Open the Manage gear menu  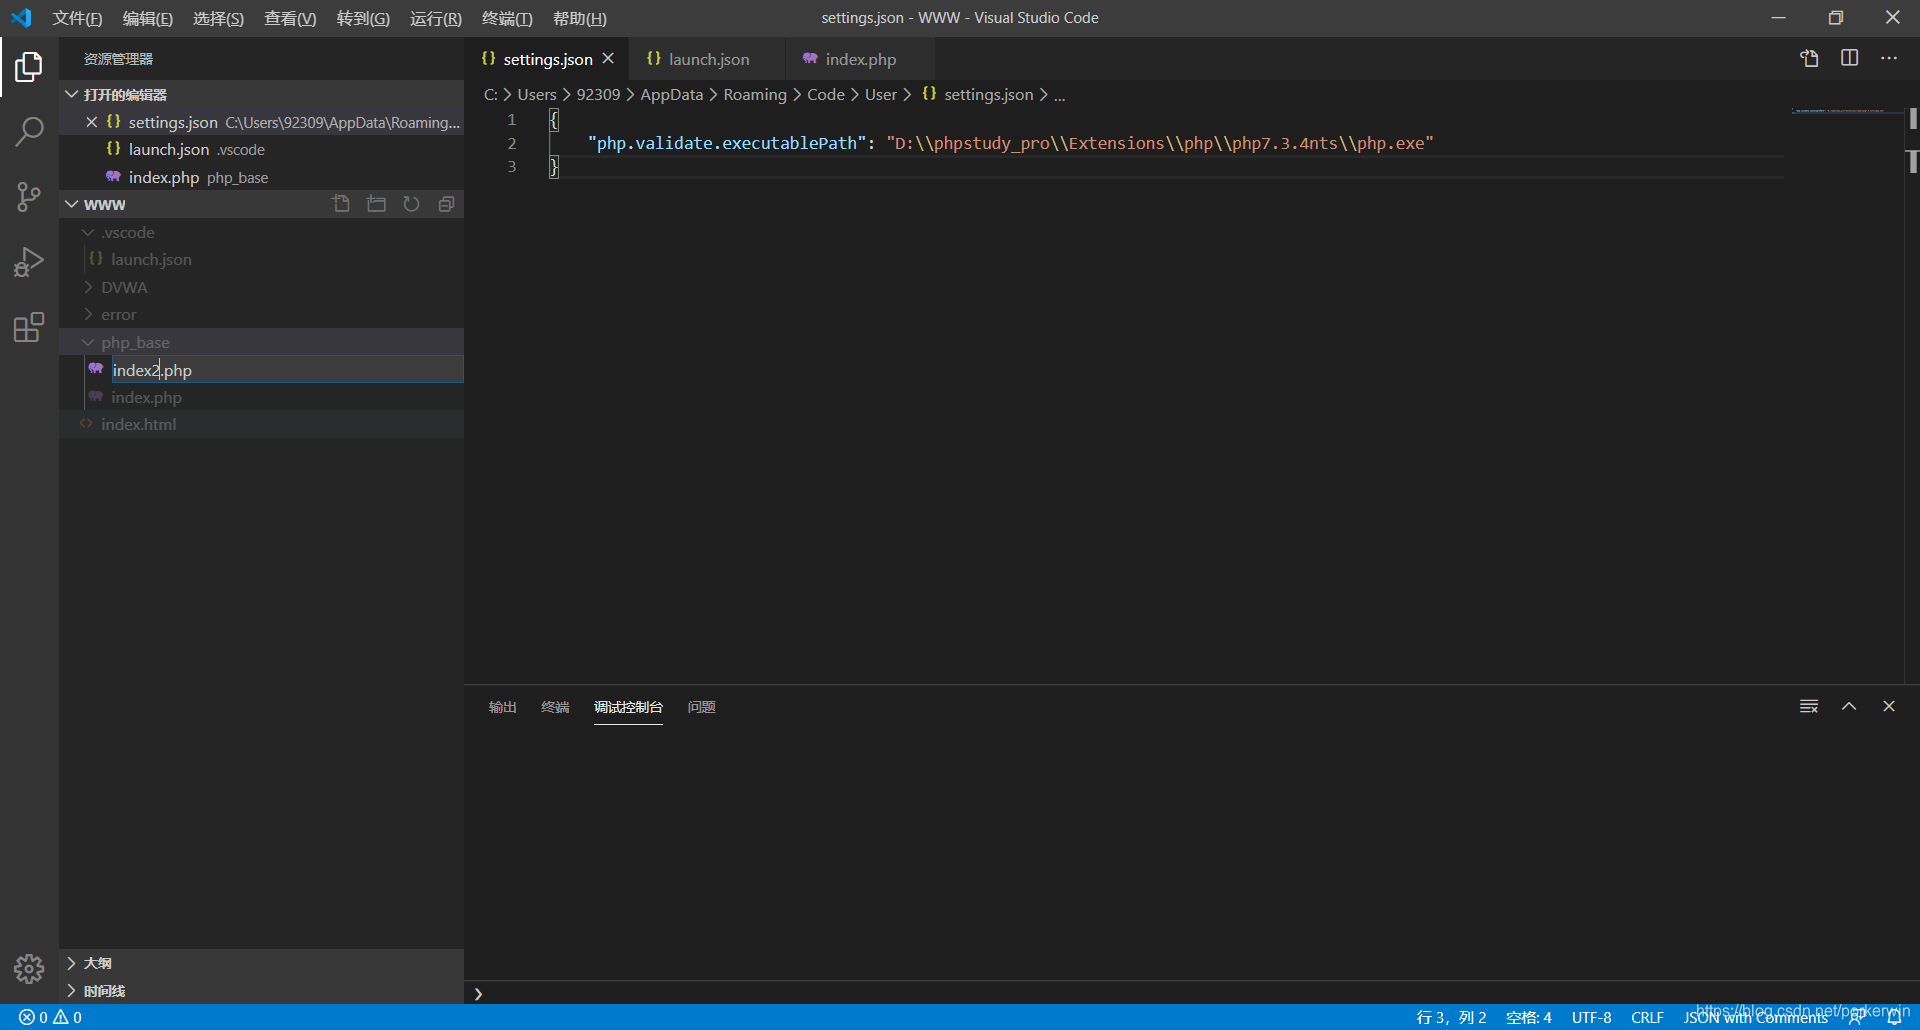(29, 968)
